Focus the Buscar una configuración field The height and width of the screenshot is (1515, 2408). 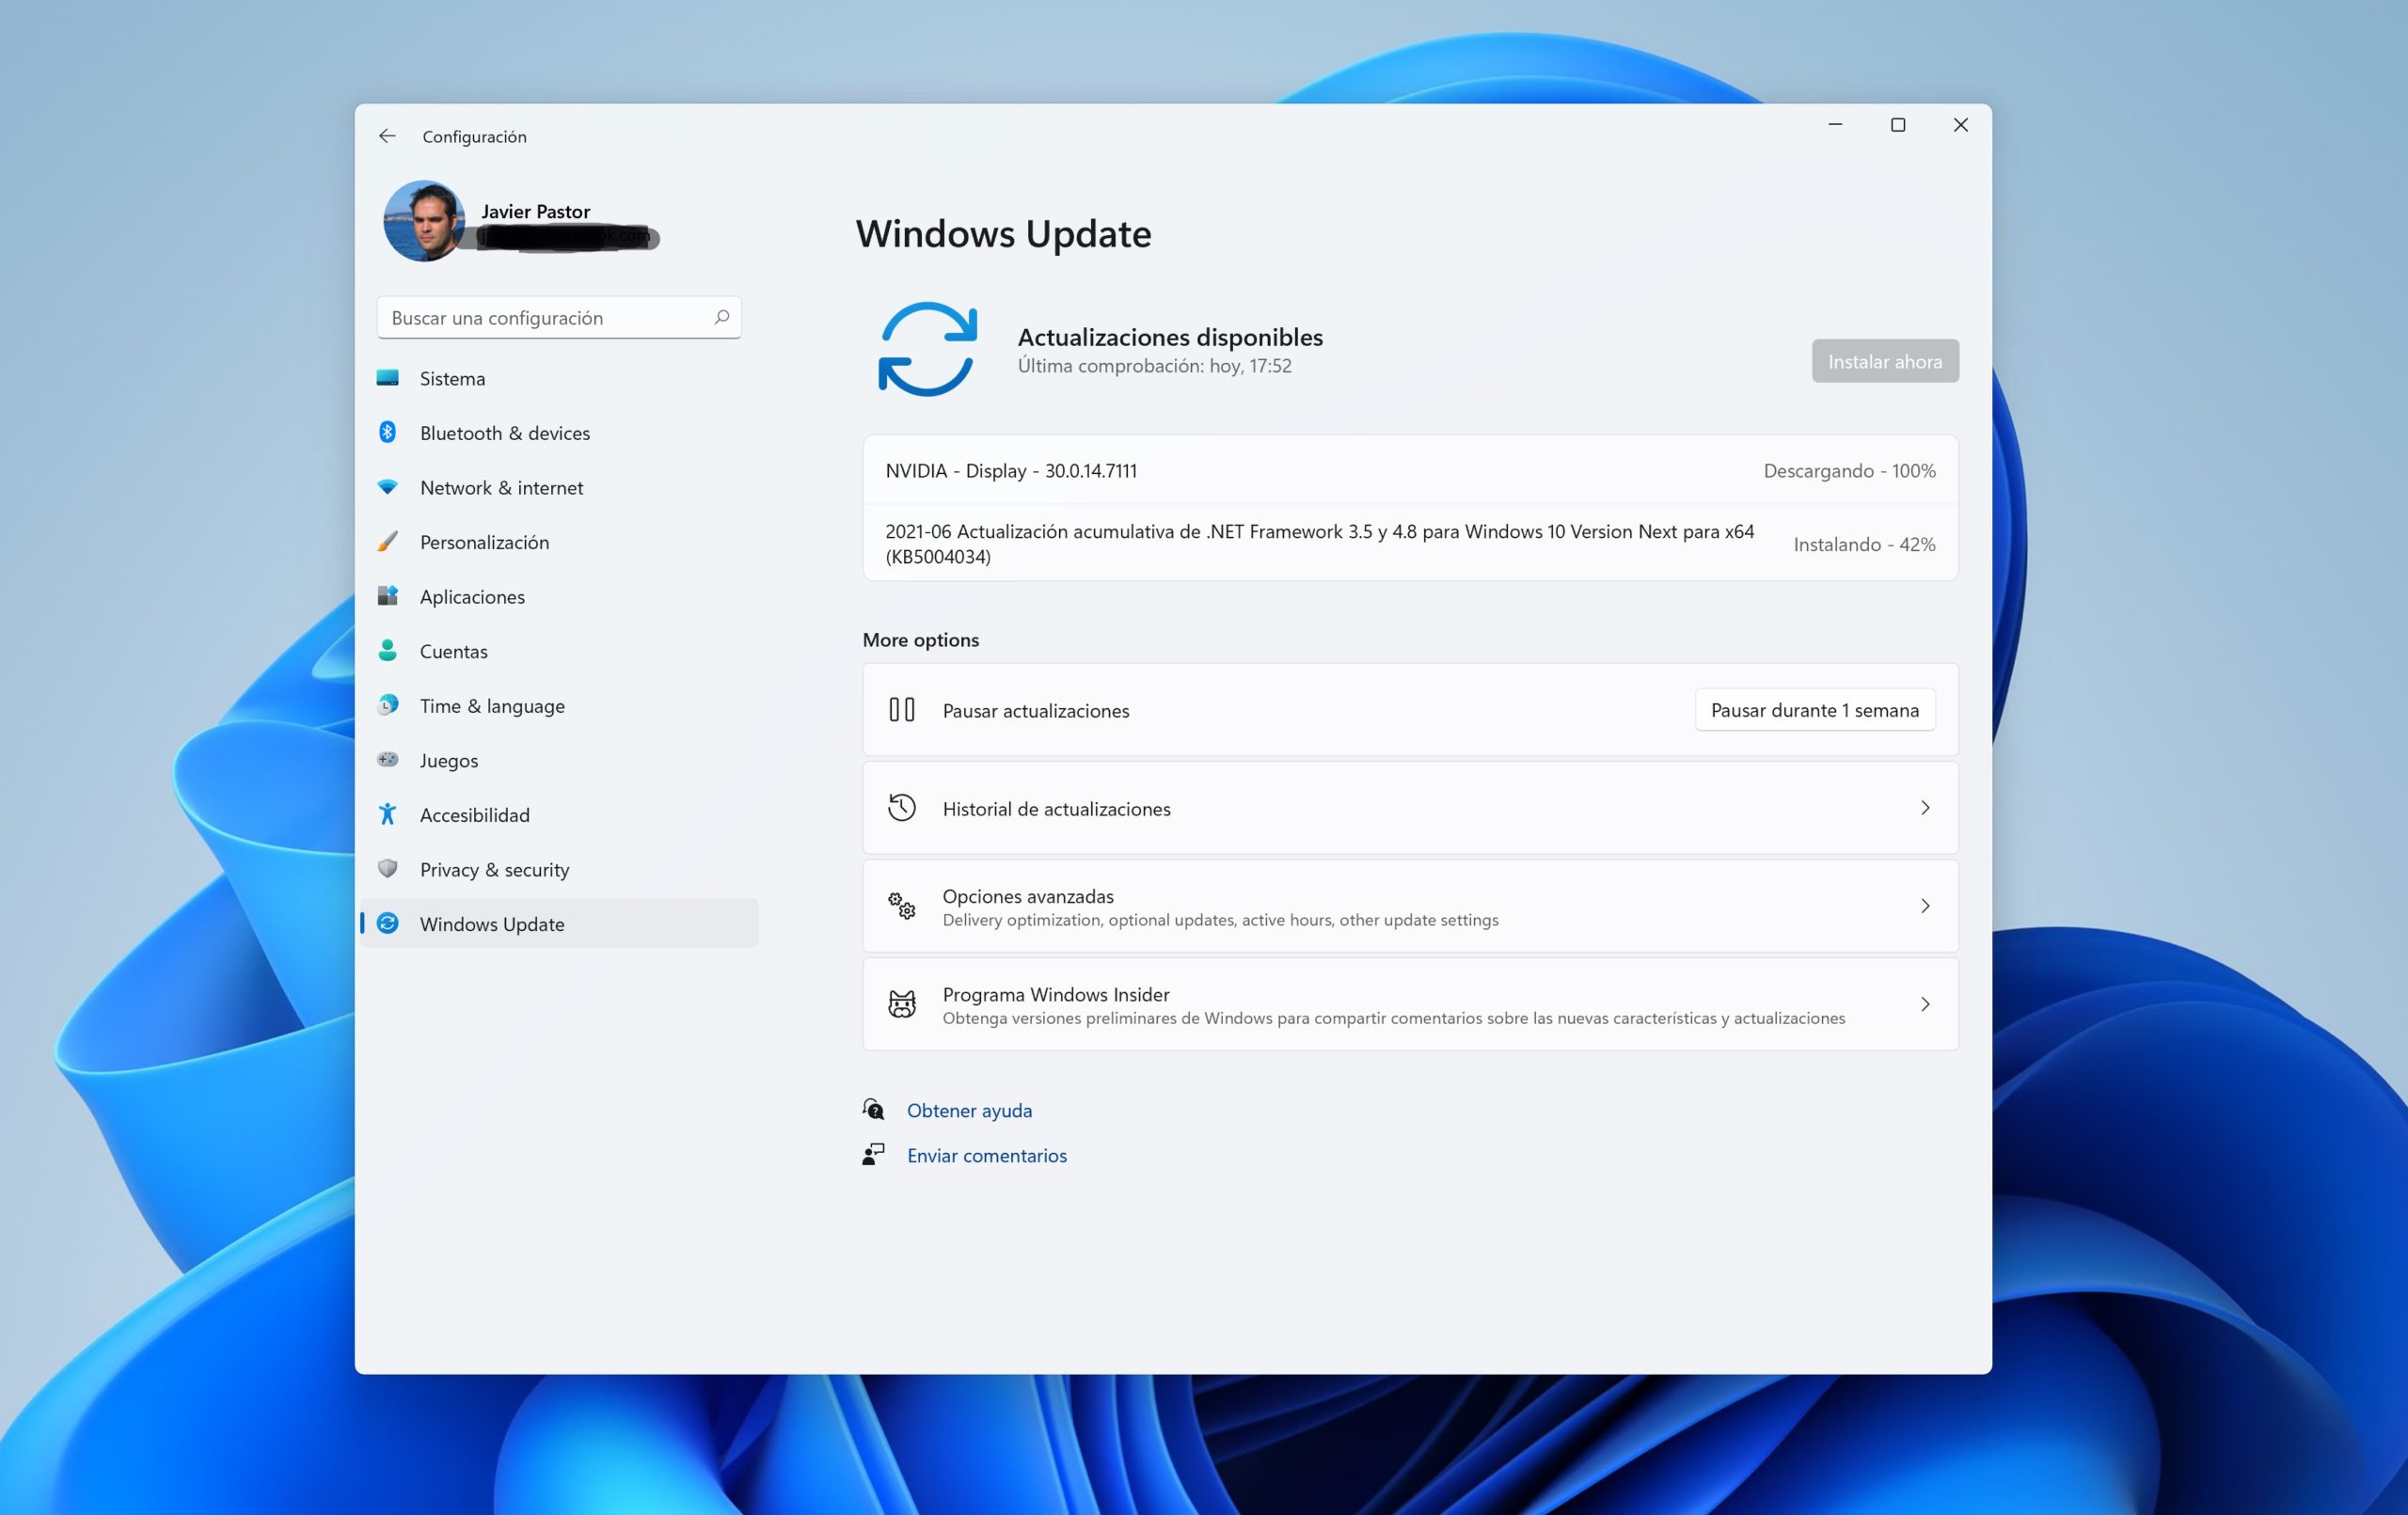pyautogui.click(x=545, y=317)
